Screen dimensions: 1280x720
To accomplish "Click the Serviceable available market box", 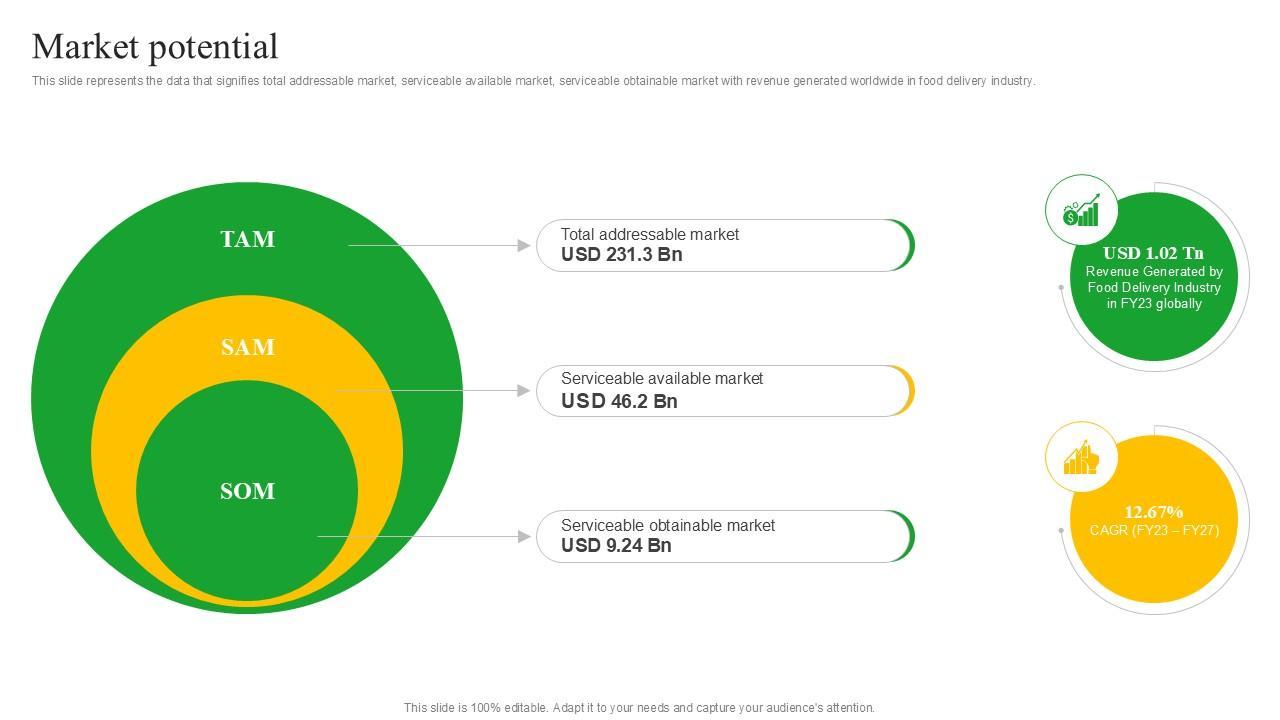I will coord(724,391).
